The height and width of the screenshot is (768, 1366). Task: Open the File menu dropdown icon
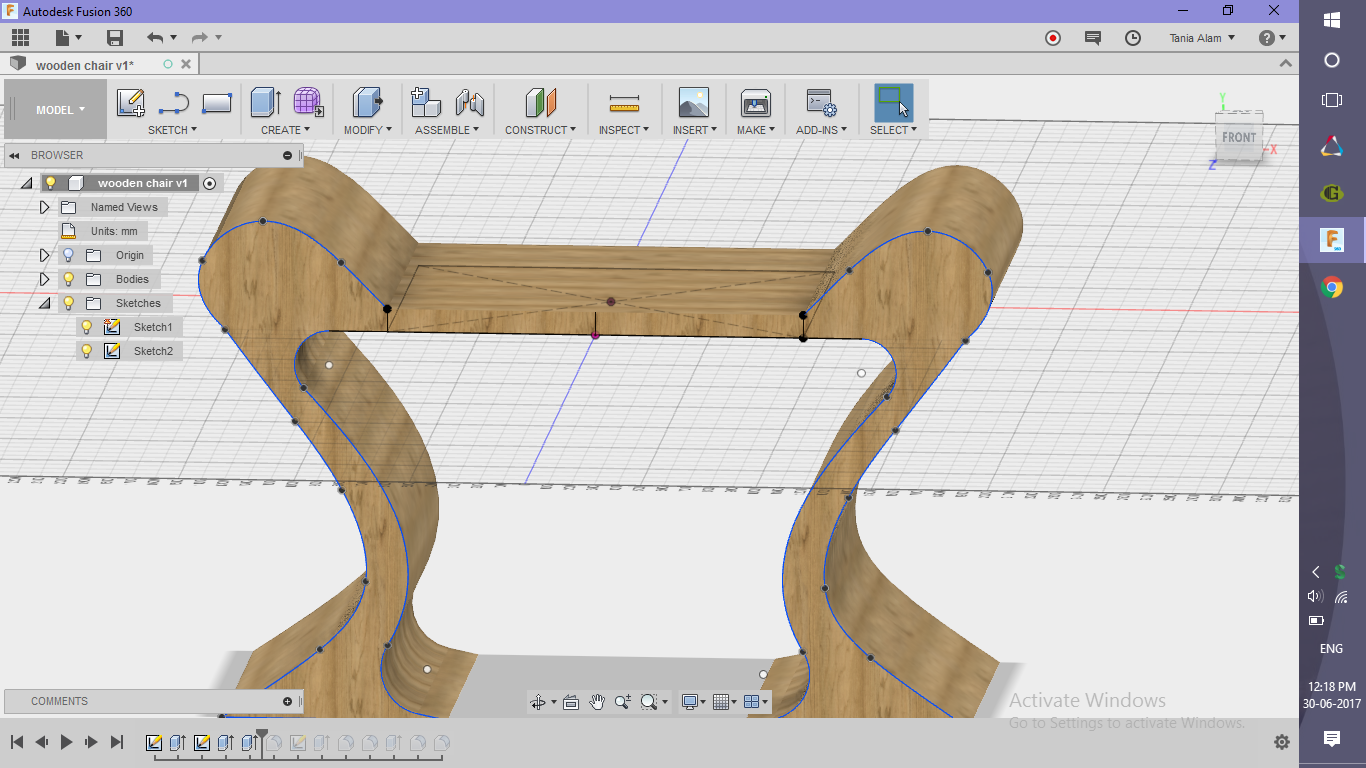68,38
